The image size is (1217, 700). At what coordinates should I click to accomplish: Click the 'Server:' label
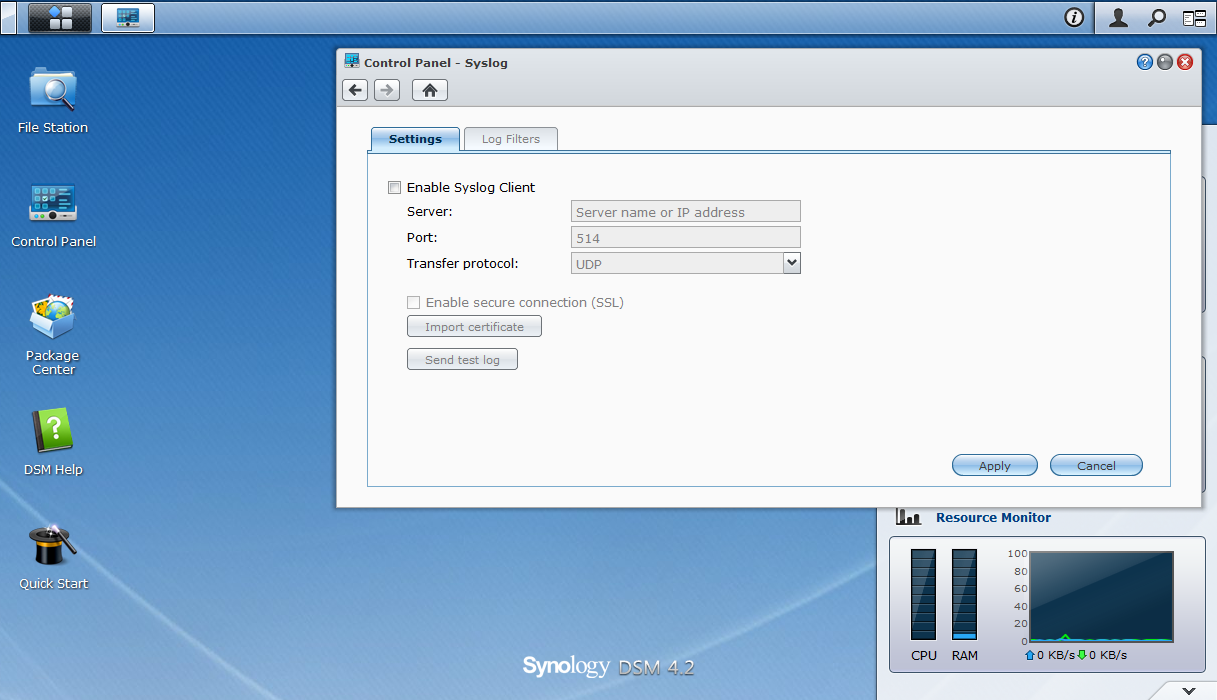[430, 211]
